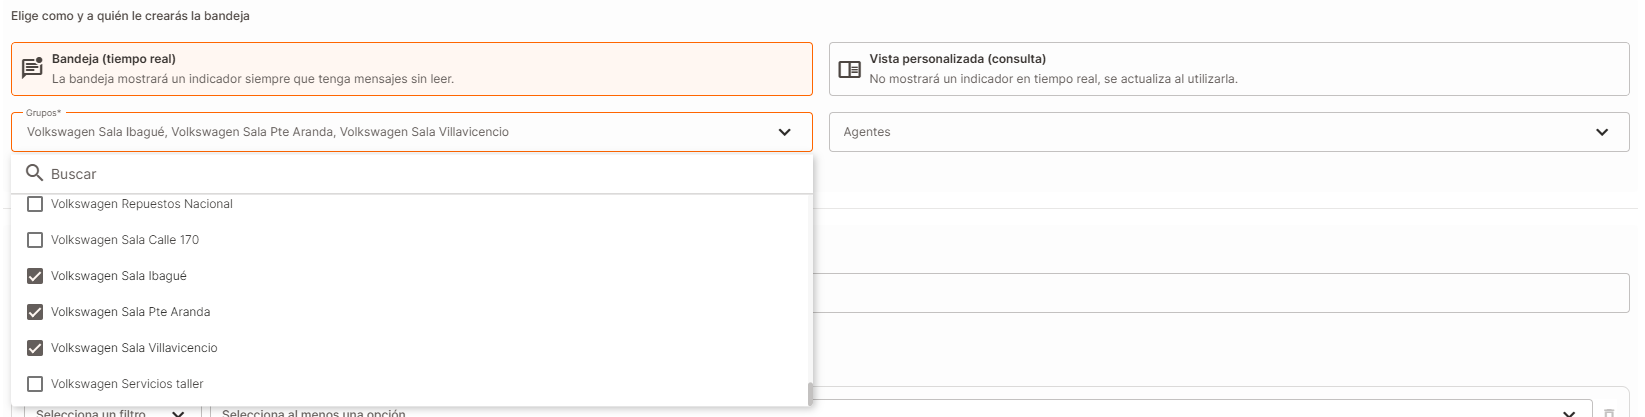
Task: Click the magnifier search icon
Action: click(34, 173)
